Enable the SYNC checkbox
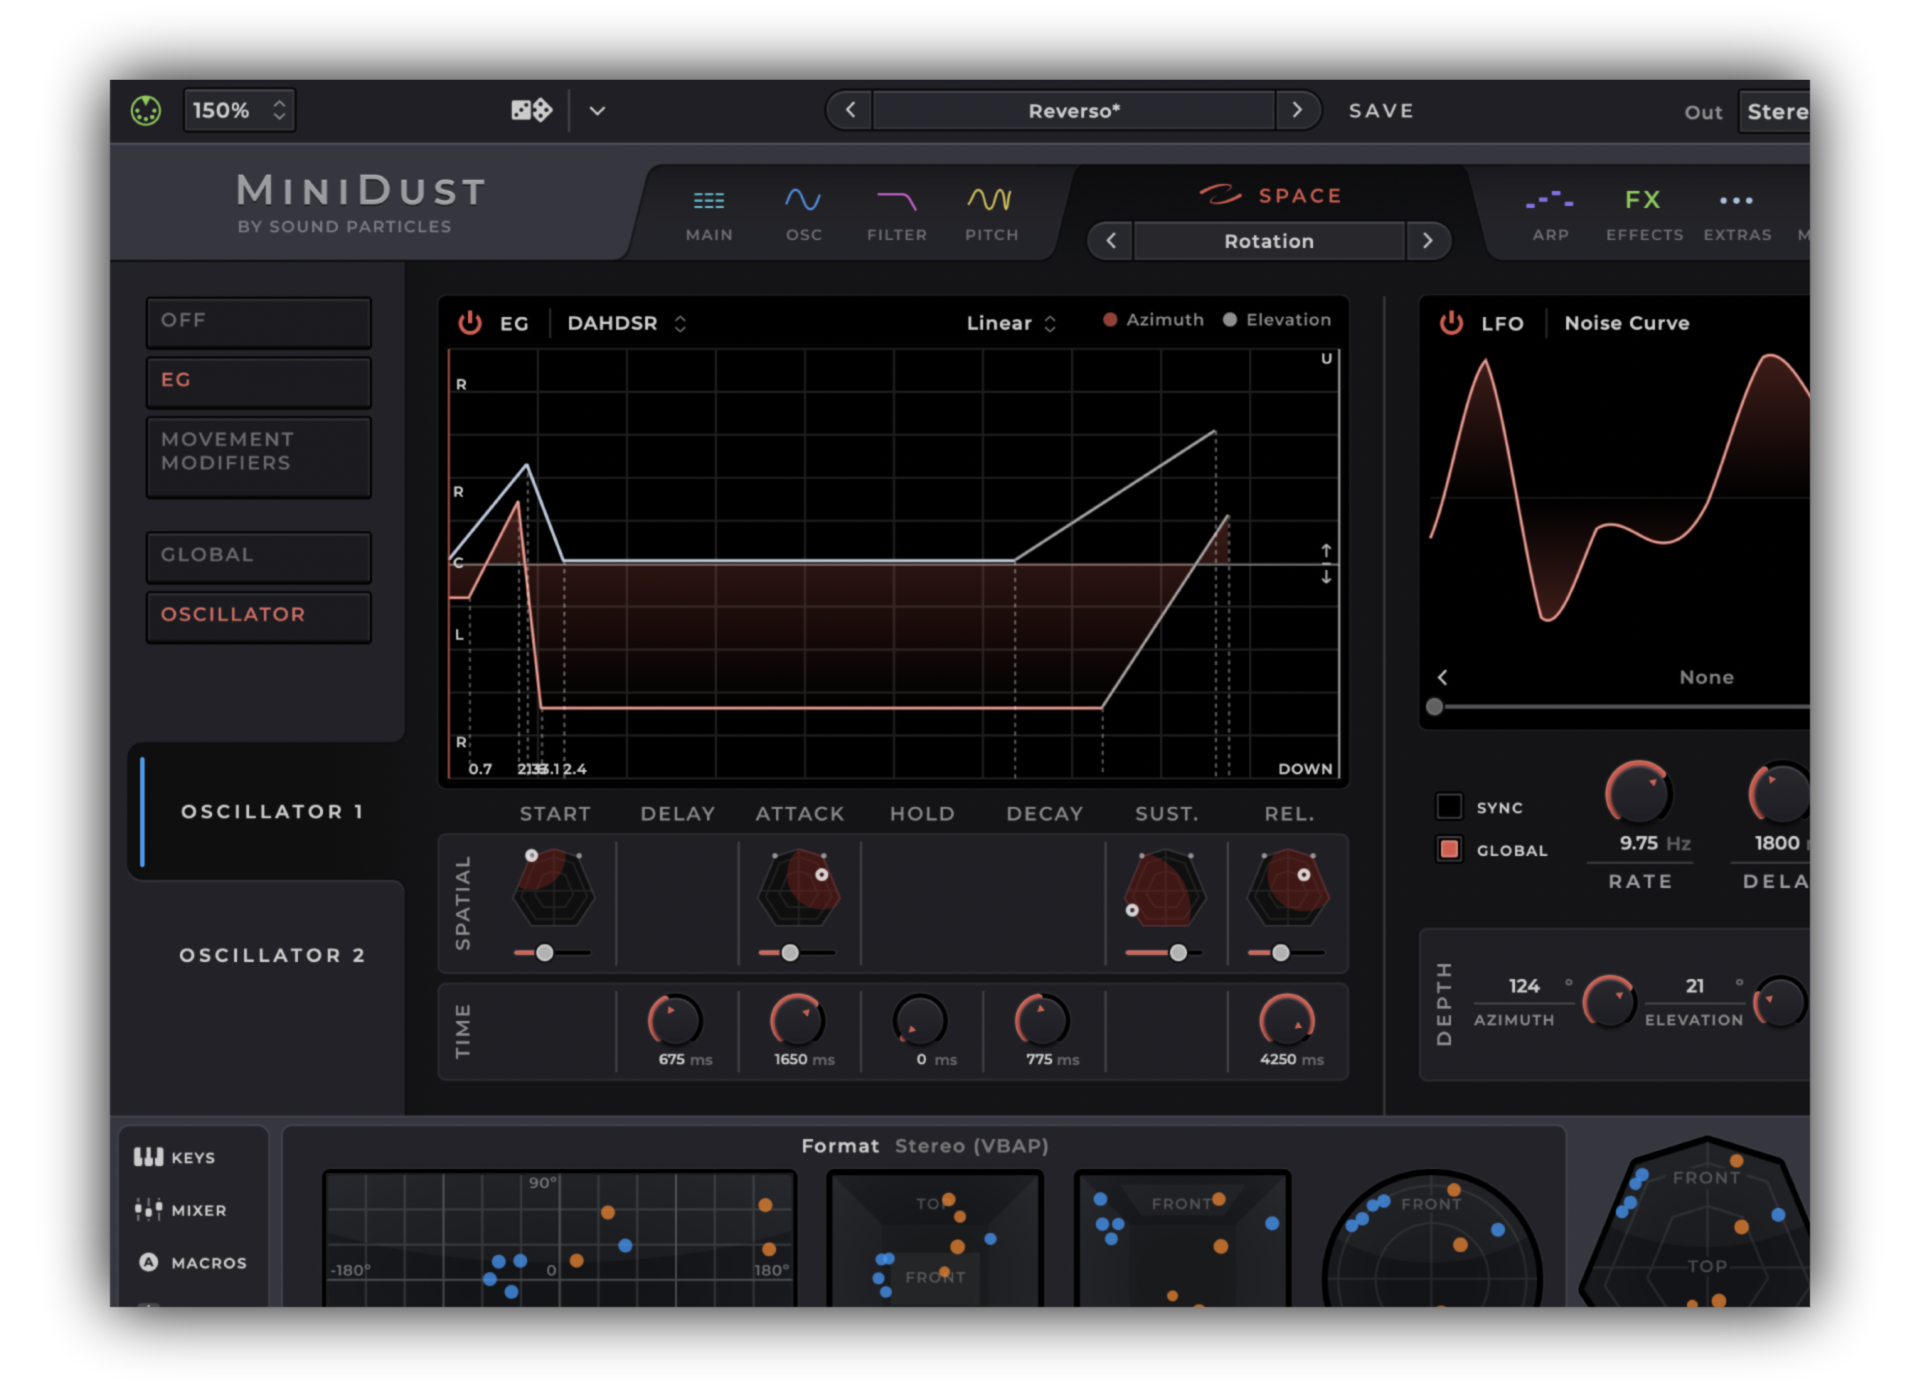This screenshot has height=1386, width=1921. 1449,806
